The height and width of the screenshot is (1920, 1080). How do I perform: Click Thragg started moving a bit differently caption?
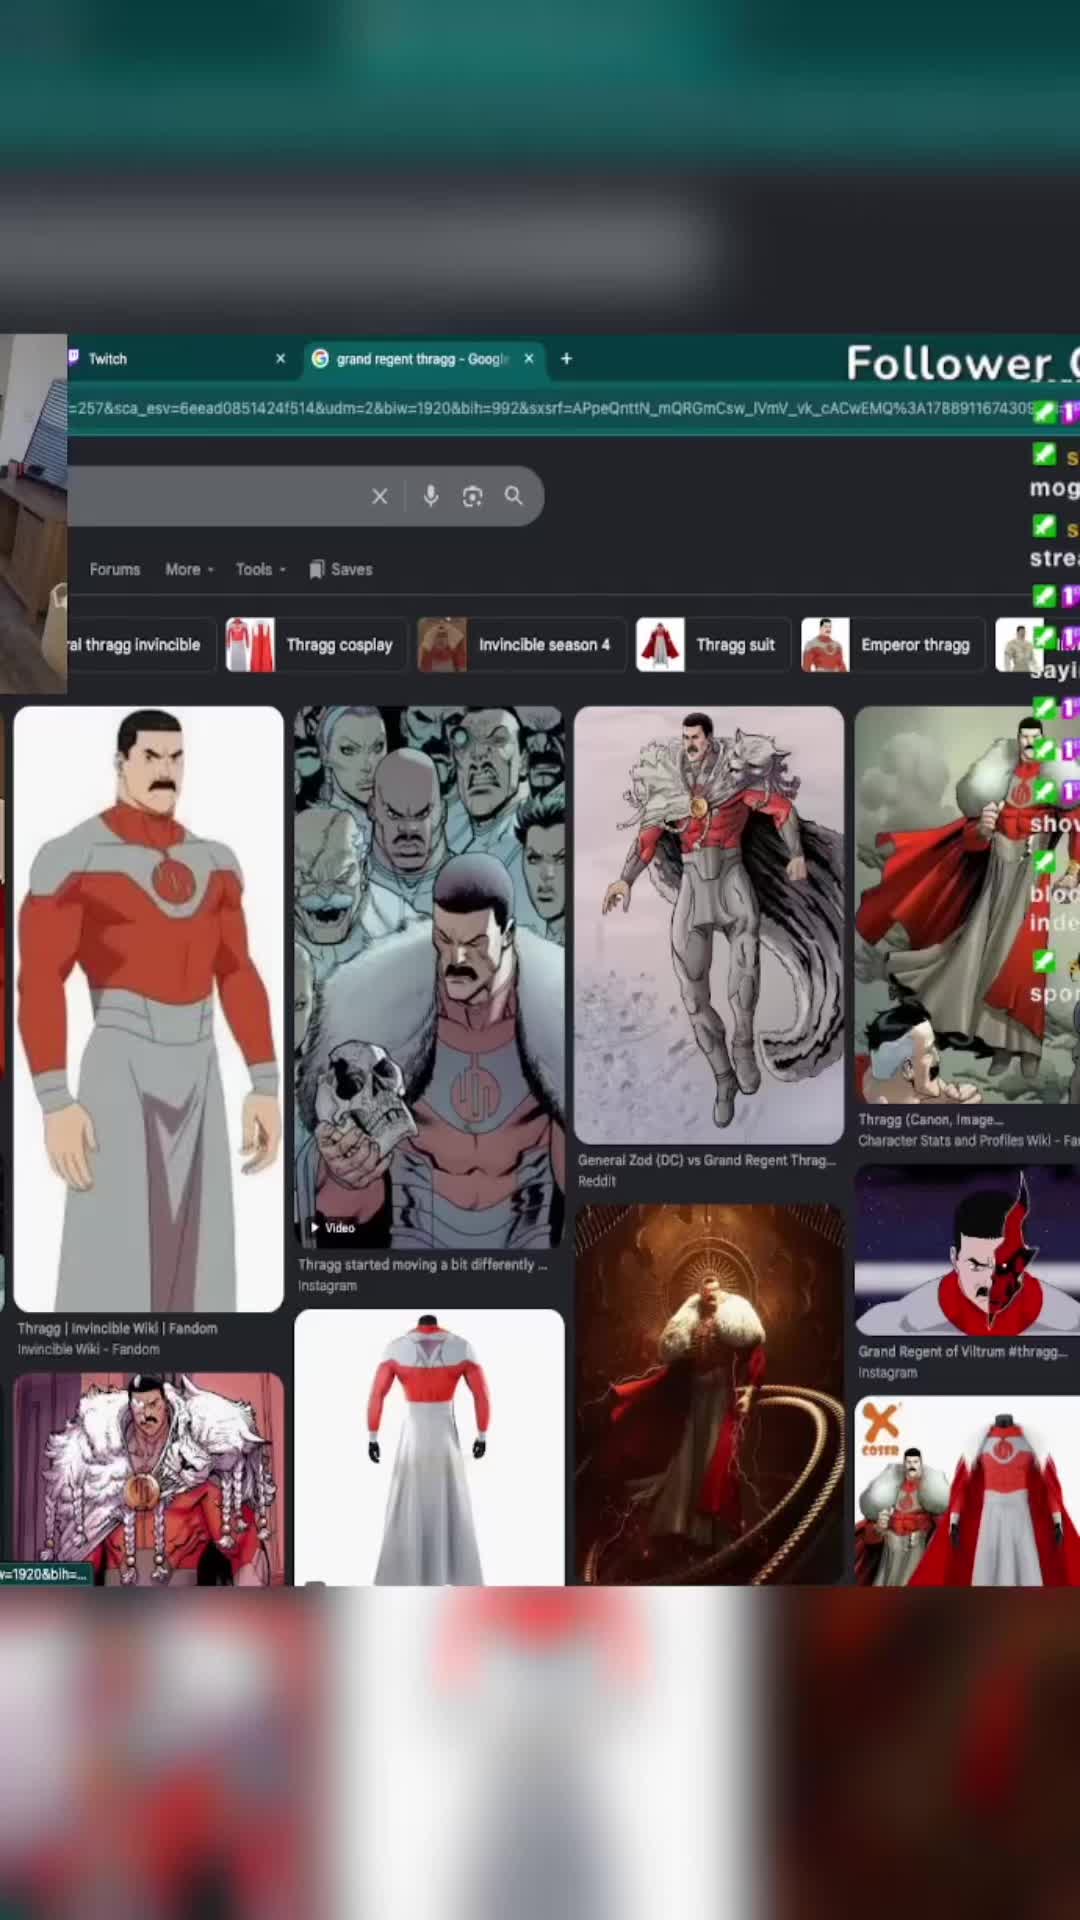click(x=422, y=1265)
